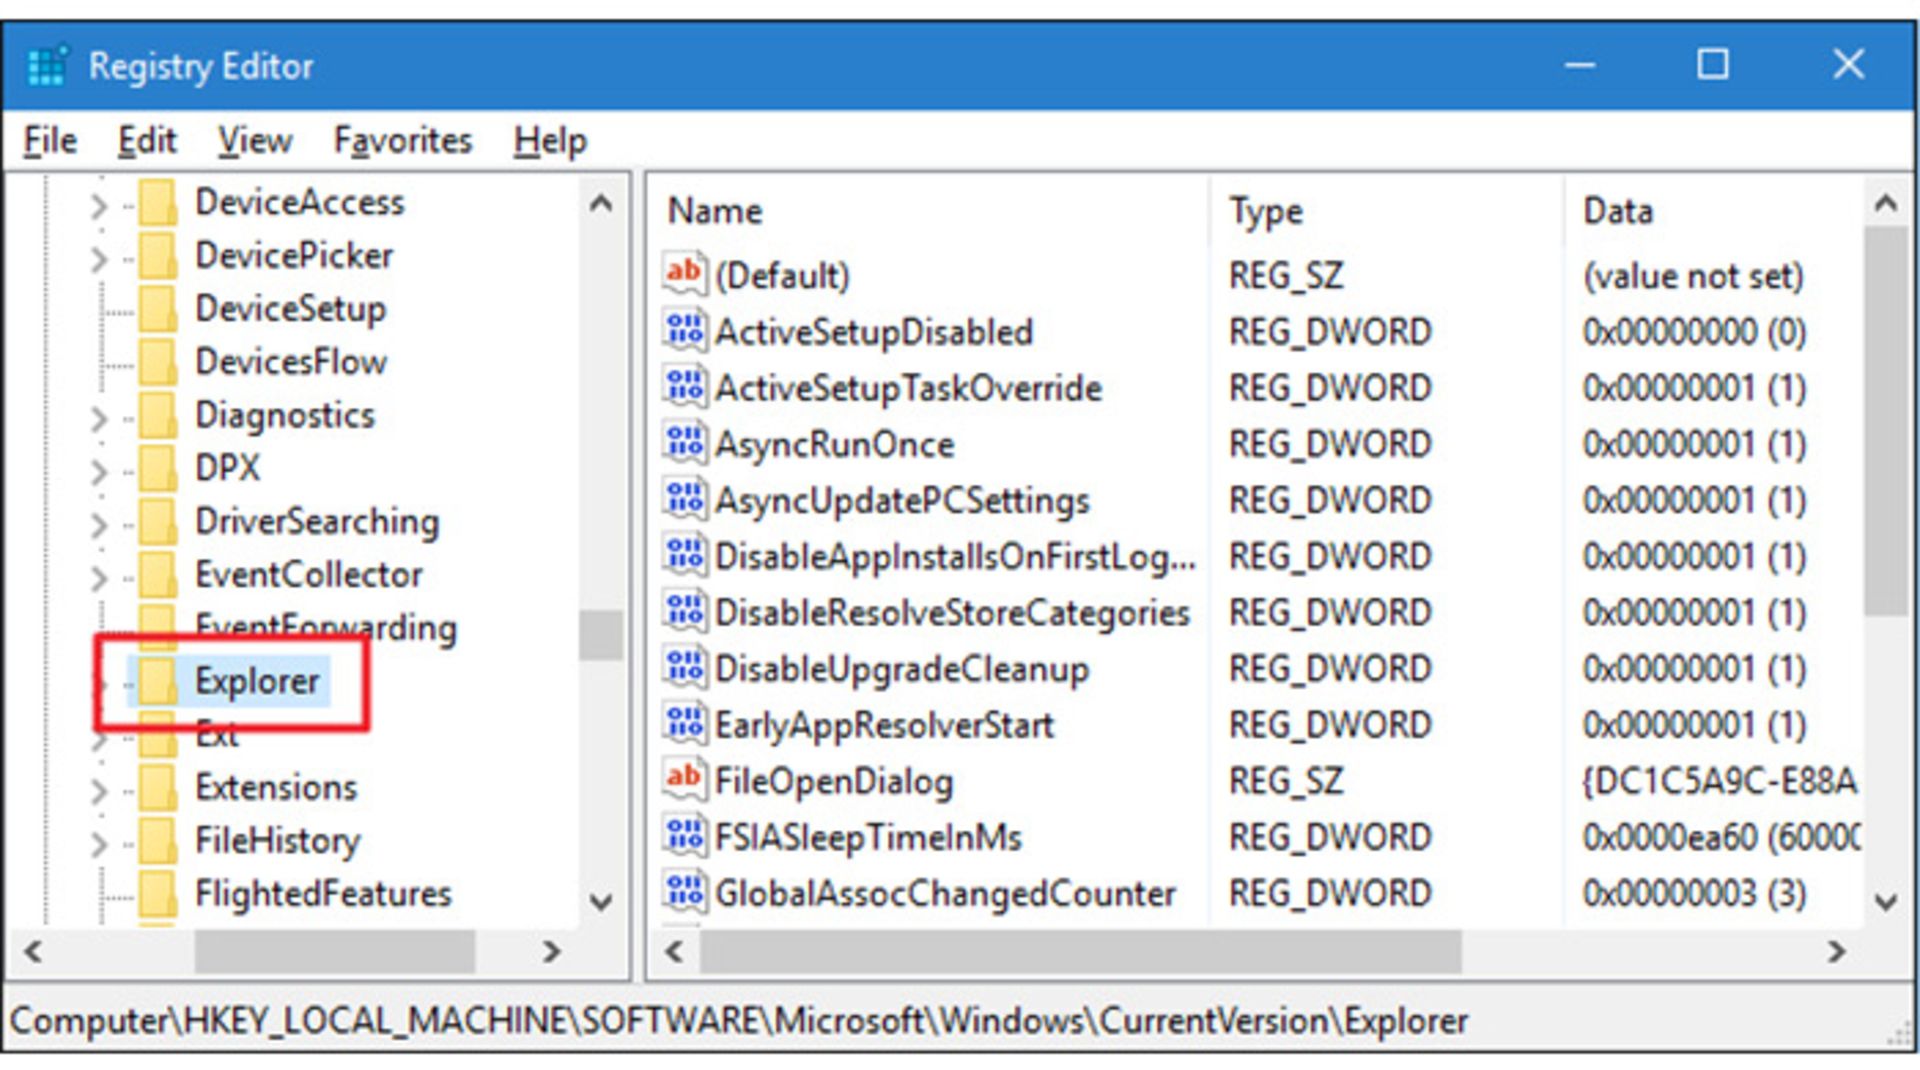Click the DWORD icon of FSIASleepTimeInMs
This screenshot has width=1920, height=1070.
[685, 836]
